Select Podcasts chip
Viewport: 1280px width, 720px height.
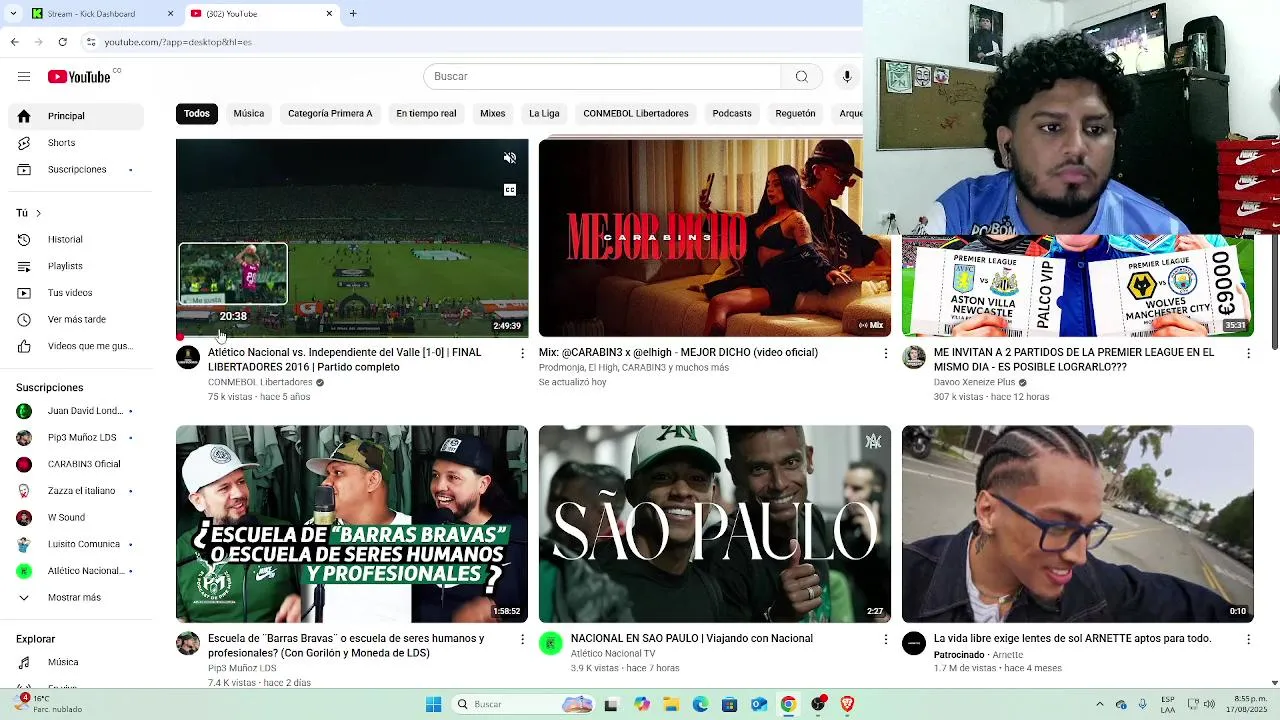pyautogui.click(x=732, y=114)
